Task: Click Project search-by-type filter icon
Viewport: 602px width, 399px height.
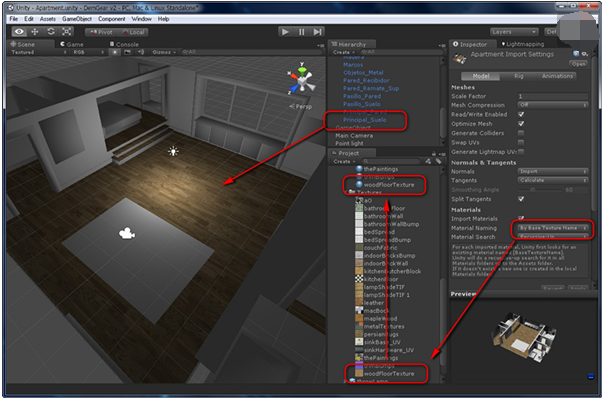Action: [428, 161]
